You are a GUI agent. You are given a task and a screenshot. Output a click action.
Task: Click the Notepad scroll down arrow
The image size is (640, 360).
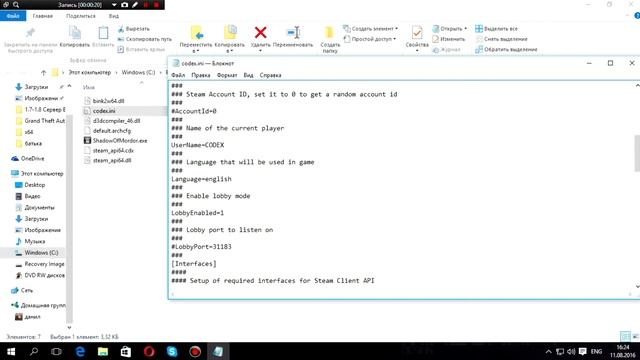point(637,287)
